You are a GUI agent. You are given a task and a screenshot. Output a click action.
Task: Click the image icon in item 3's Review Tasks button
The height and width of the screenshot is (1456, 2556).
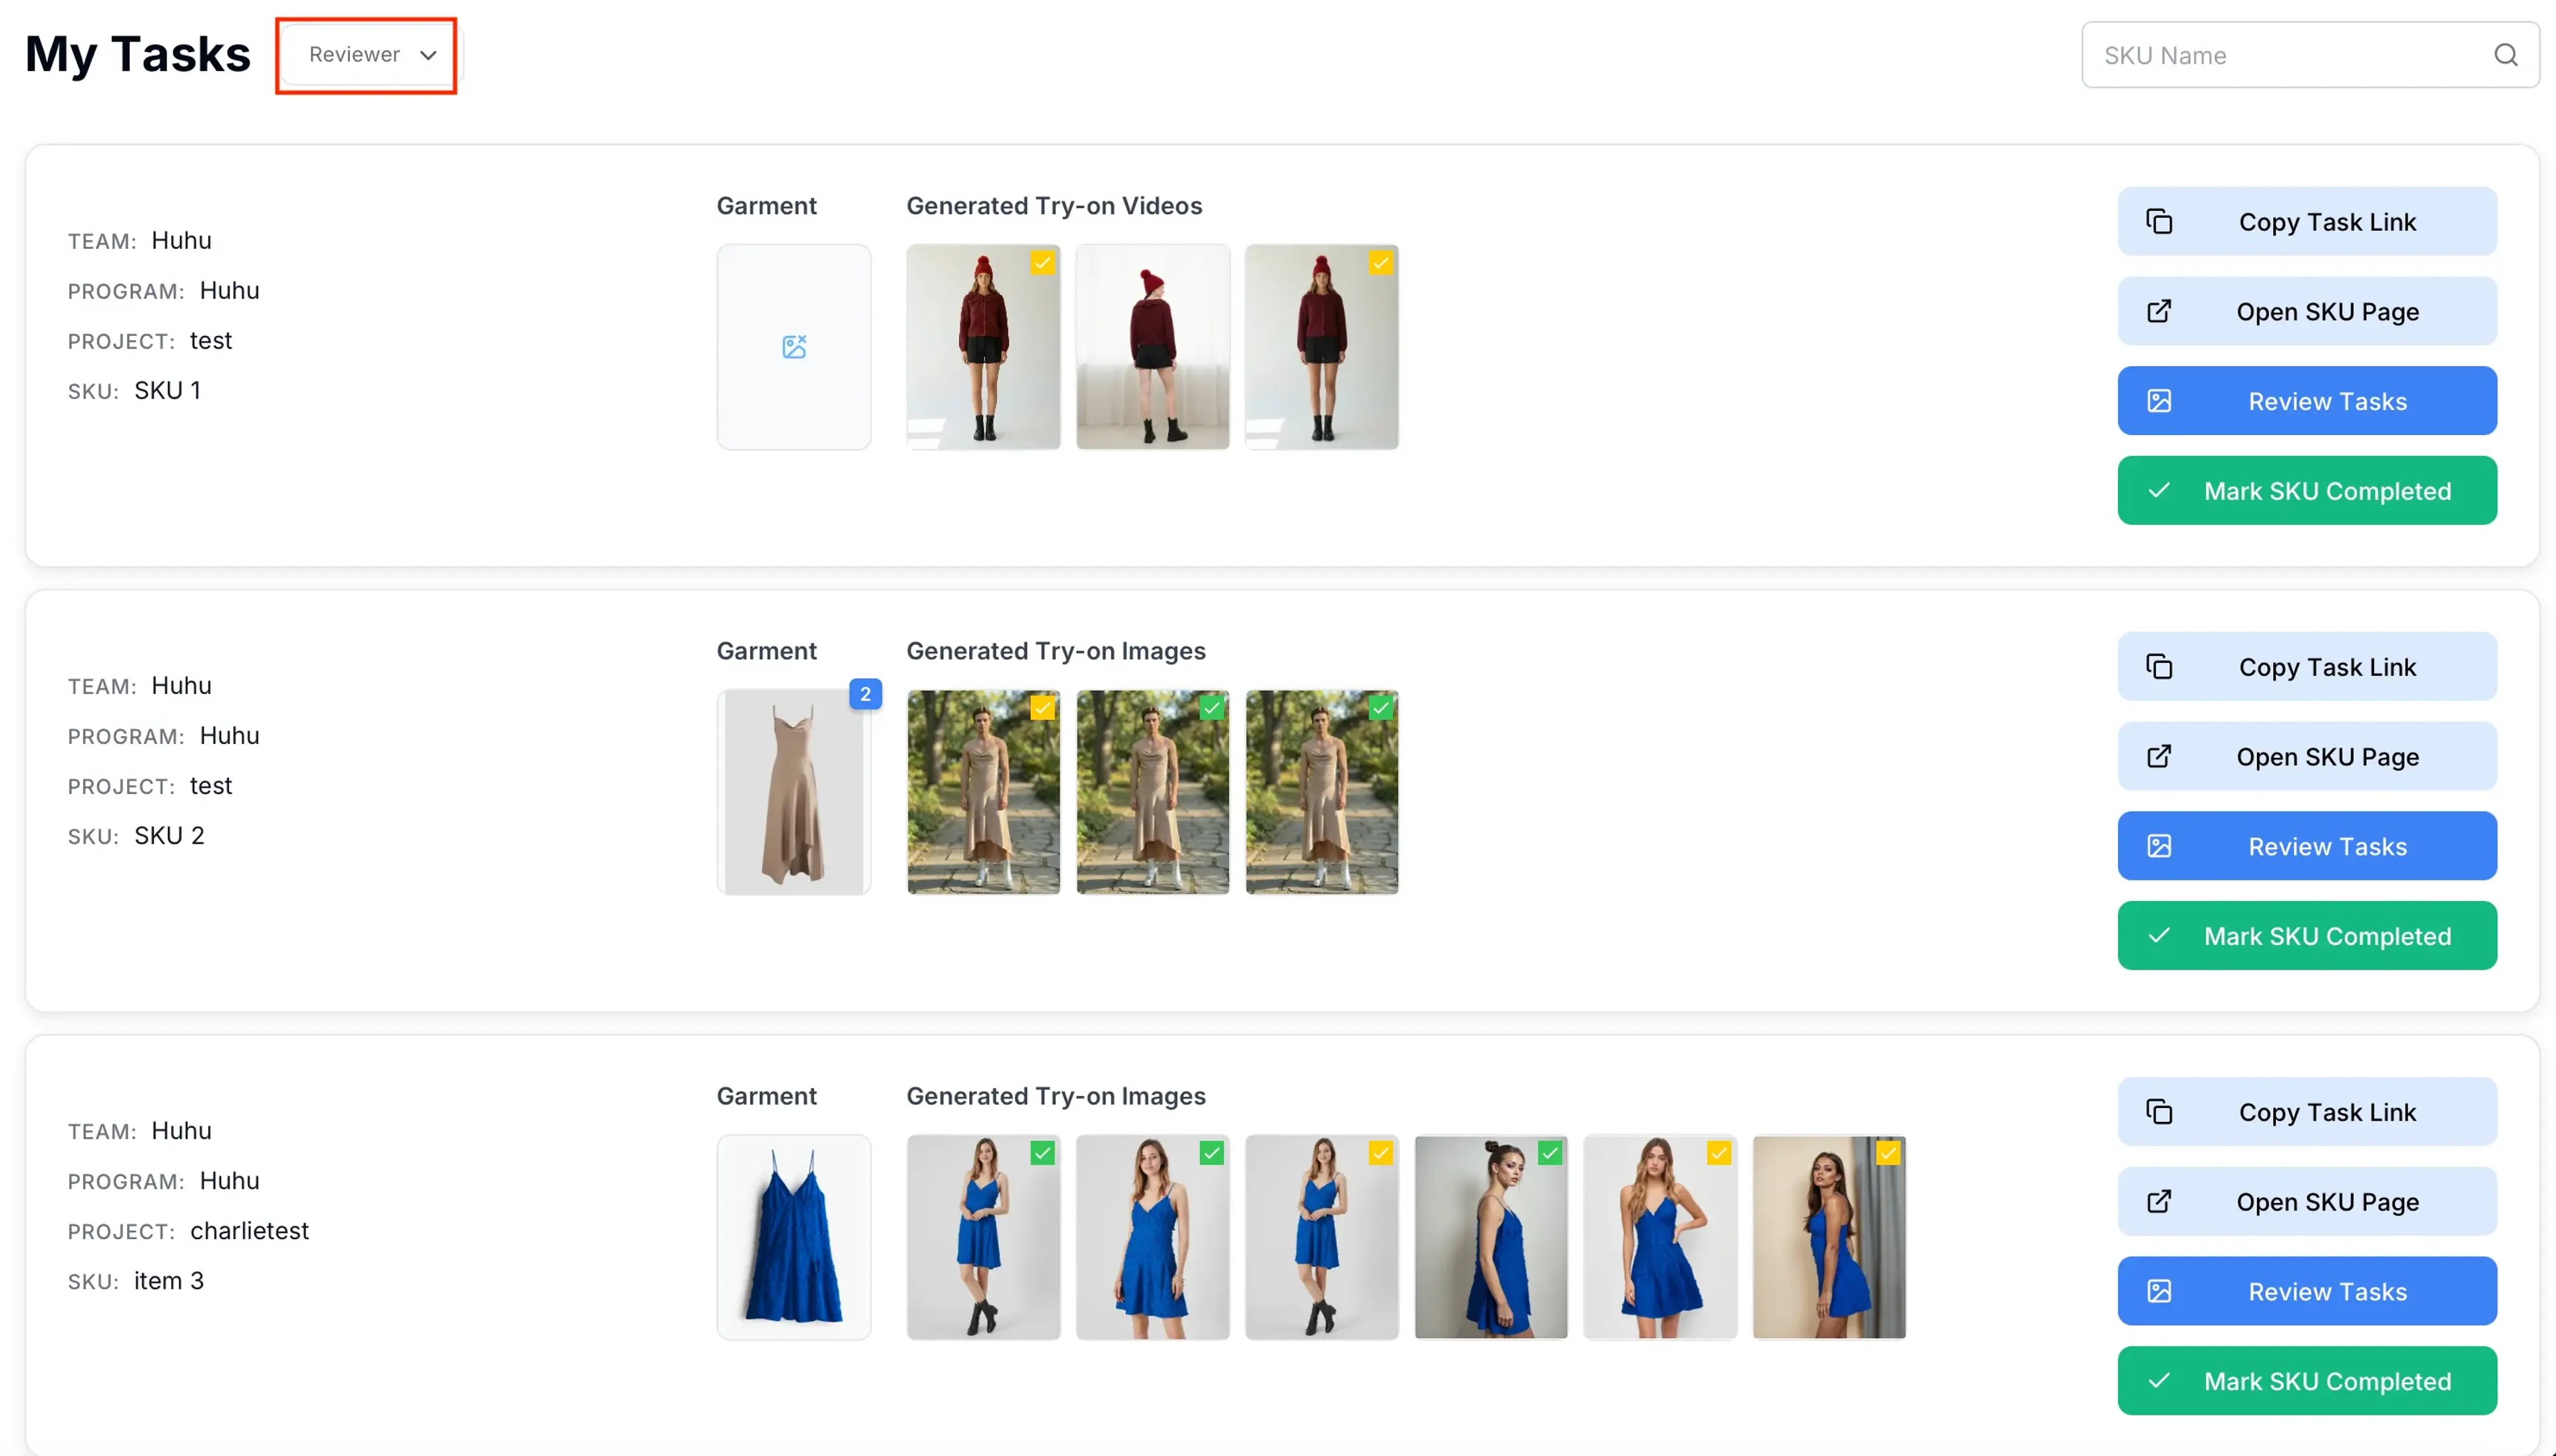click(x=2159, y=1291)
